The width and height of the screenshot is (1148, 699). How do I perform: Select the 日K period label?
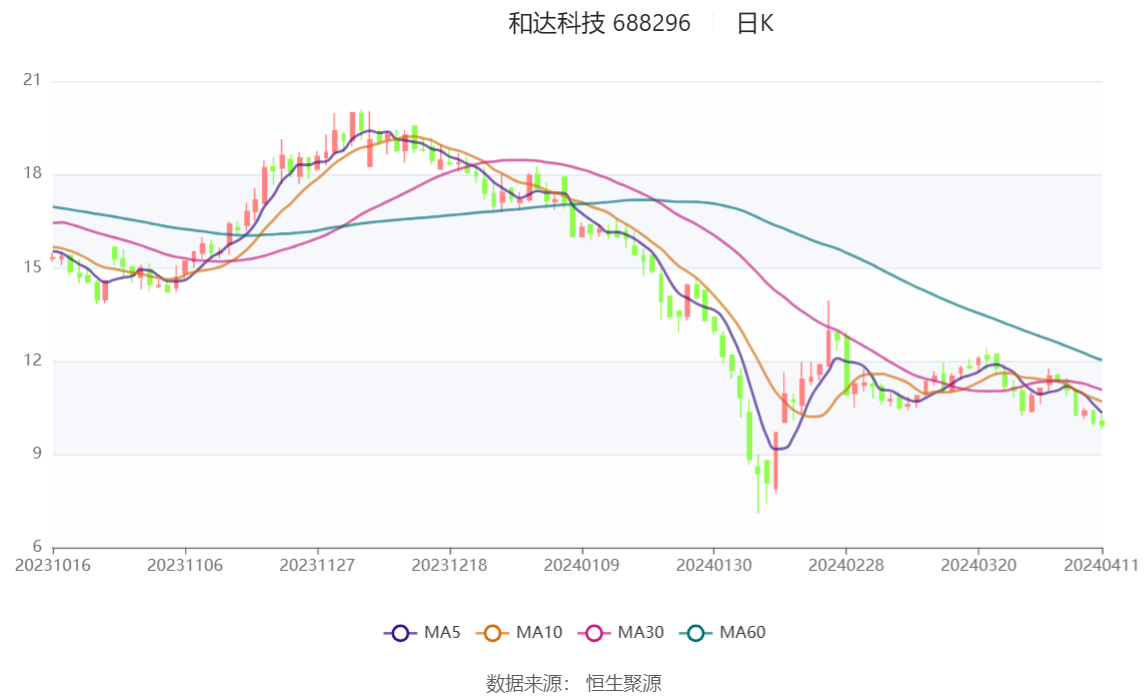coord(755,24)
